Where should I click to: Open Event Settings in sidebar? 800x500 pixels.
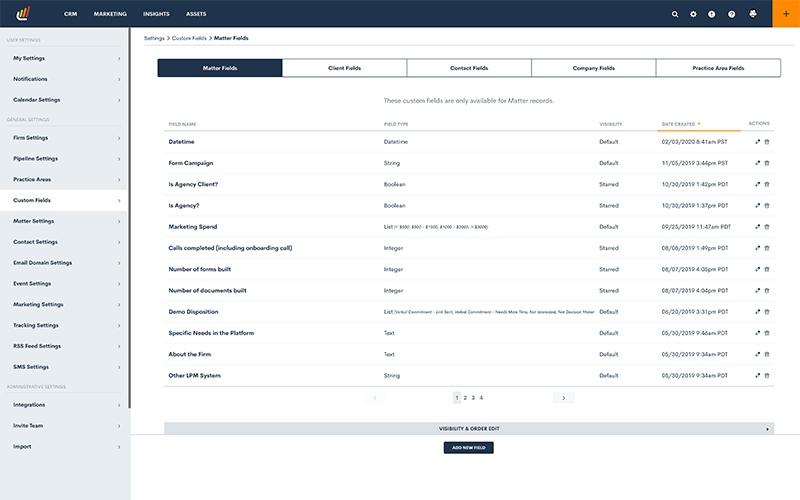pyautogui.click(x=64, y=284)
